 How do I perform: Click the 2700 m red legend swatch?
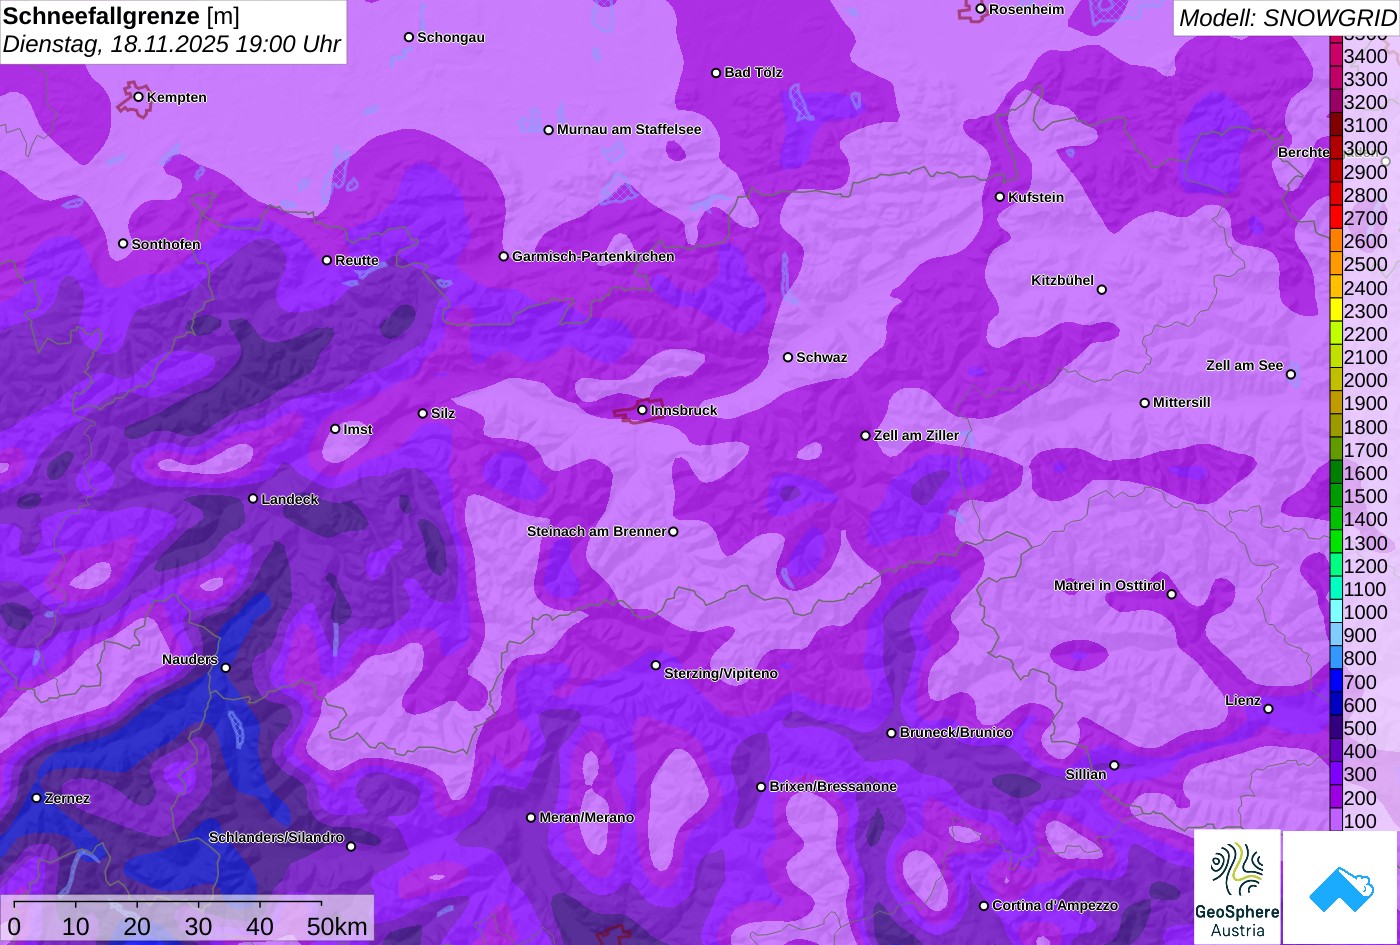[1335, 218]
